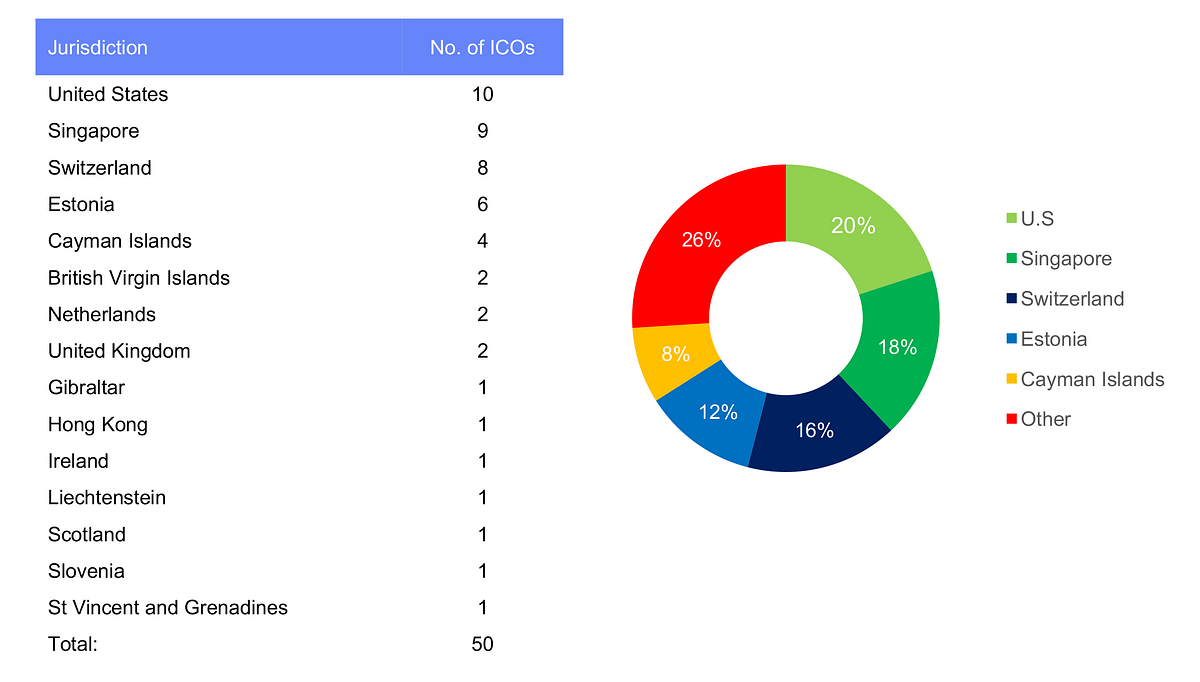This screenshot has height=682, width=1200.
Task: Click the Other legend color swatch
Action: point(1012,419)
